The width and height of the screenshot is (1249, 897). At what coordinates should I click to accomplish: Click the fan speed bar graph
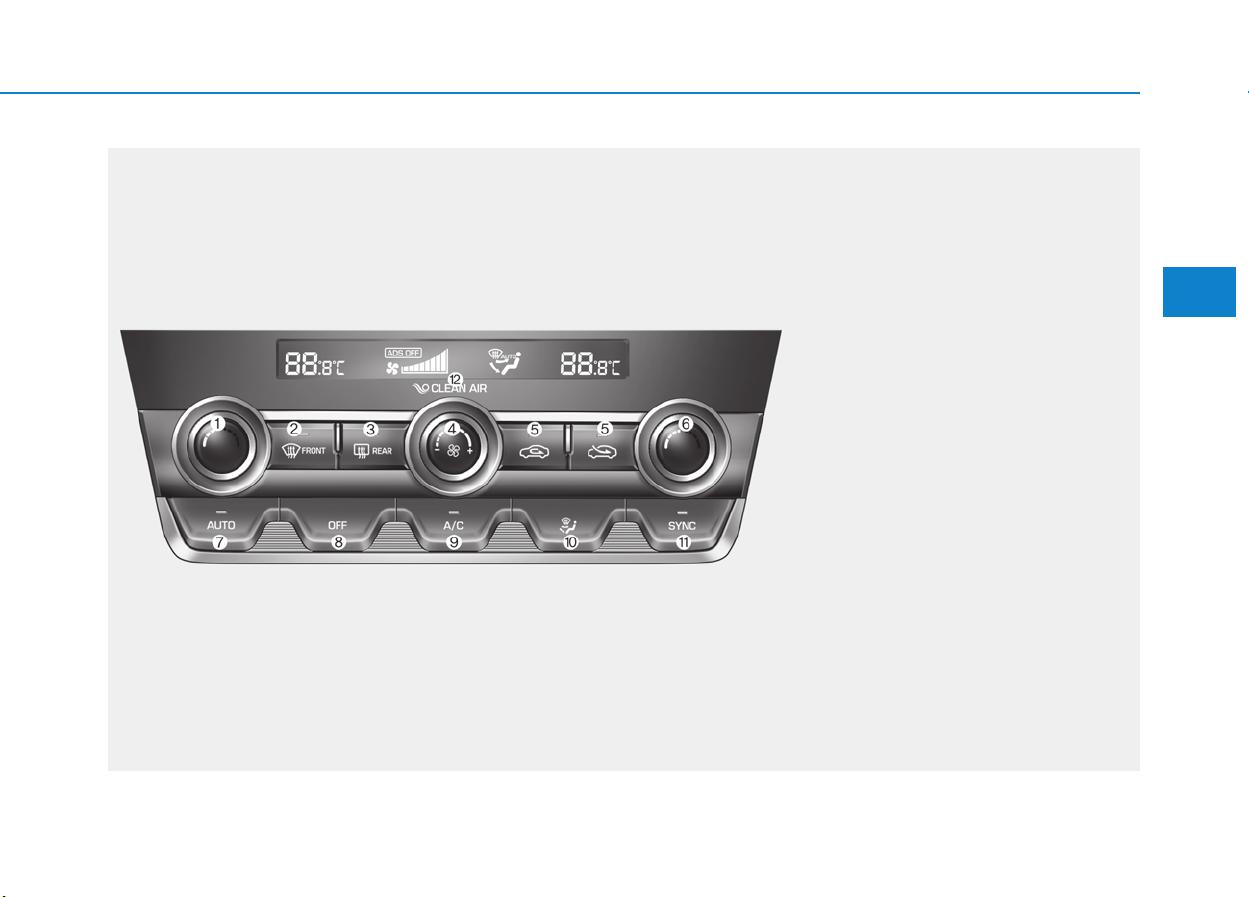(425, 361)
